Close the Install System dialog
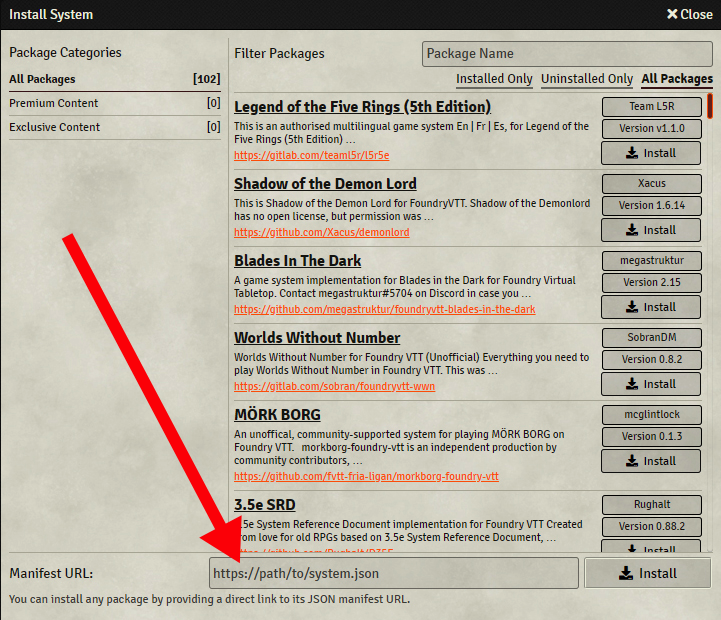Image resolution: width=721 pixels, height=620 pixels. coord(689,14)
